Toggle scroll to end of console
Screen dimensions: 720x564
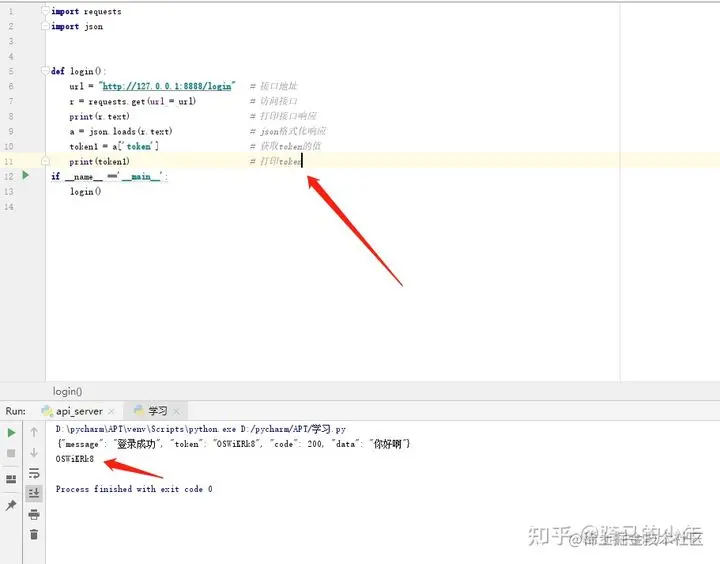tap(34, 494)
